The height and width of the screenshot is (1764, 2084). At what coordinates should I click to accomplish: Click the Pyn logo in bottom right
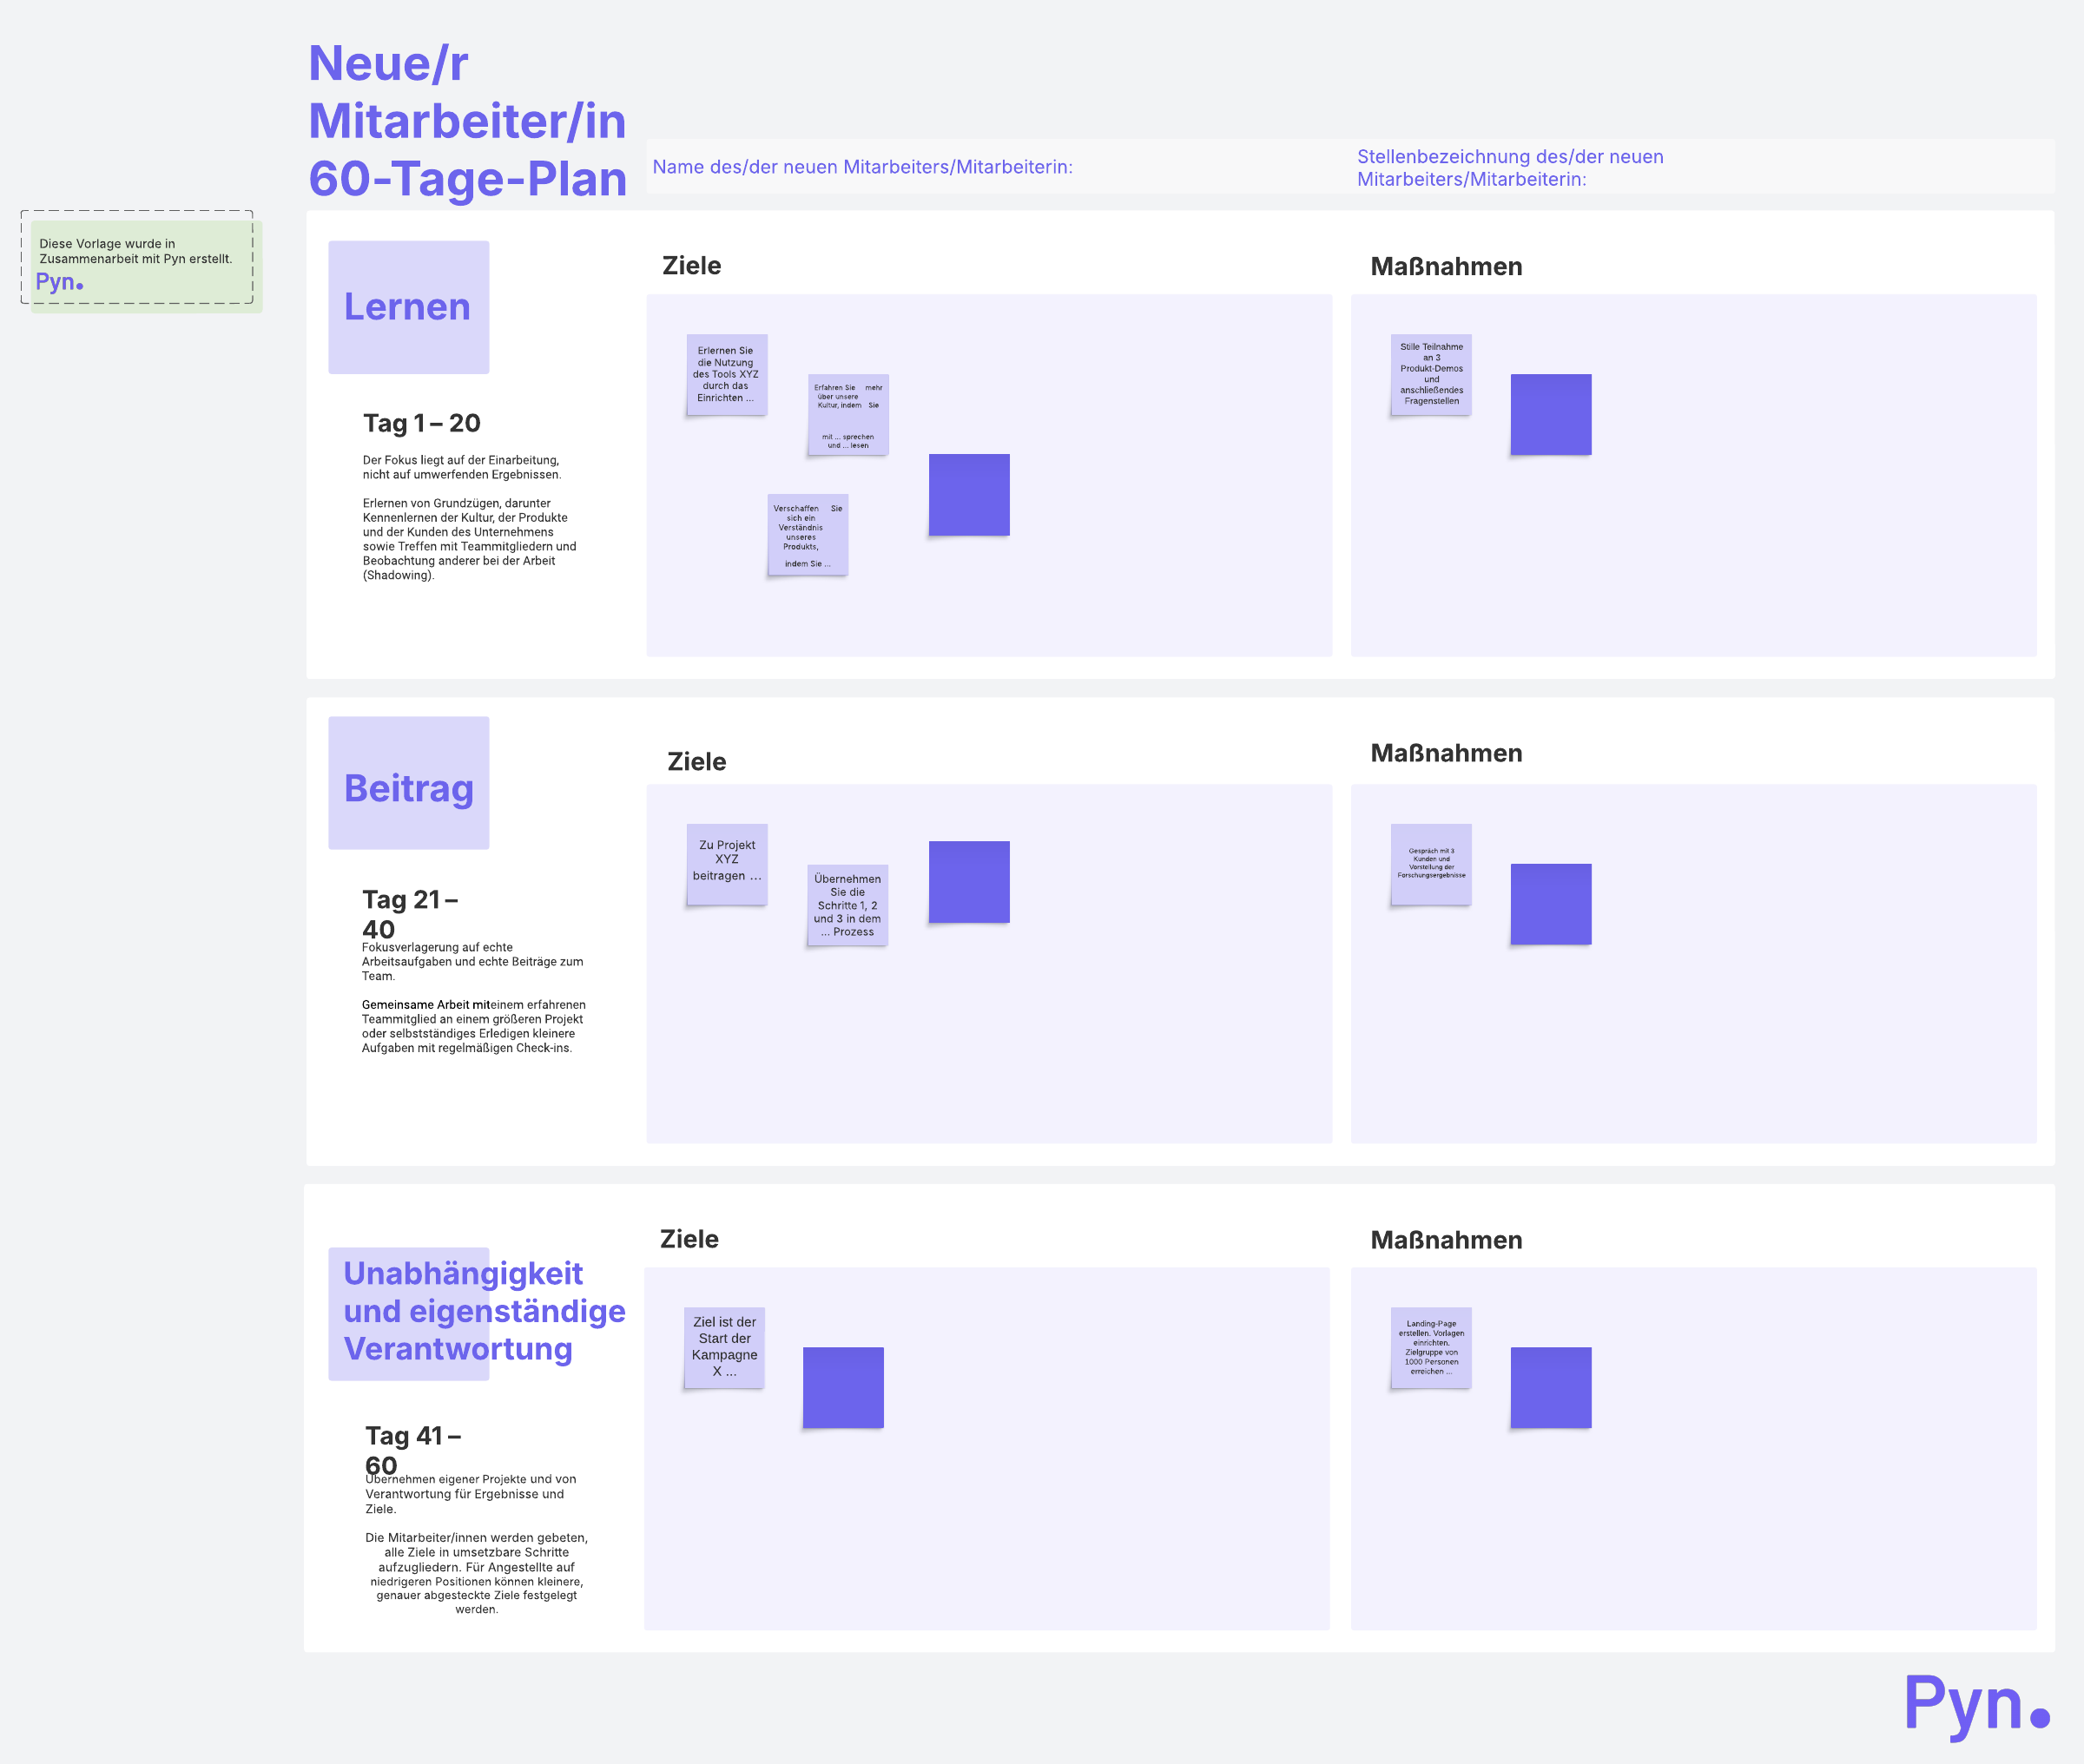pos(1974,1704)
